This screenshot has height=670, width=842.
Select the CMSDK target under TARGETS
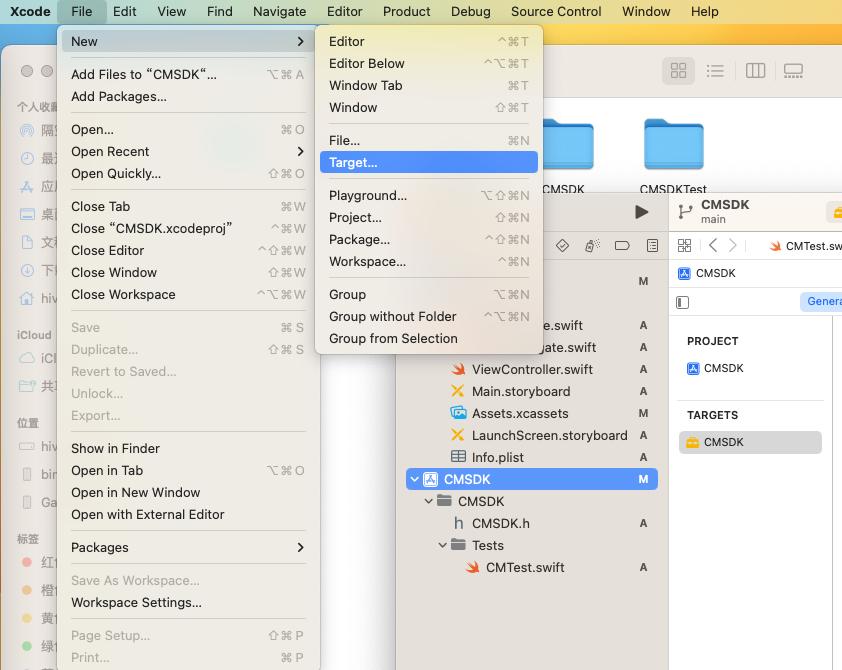tap(750, 442)
